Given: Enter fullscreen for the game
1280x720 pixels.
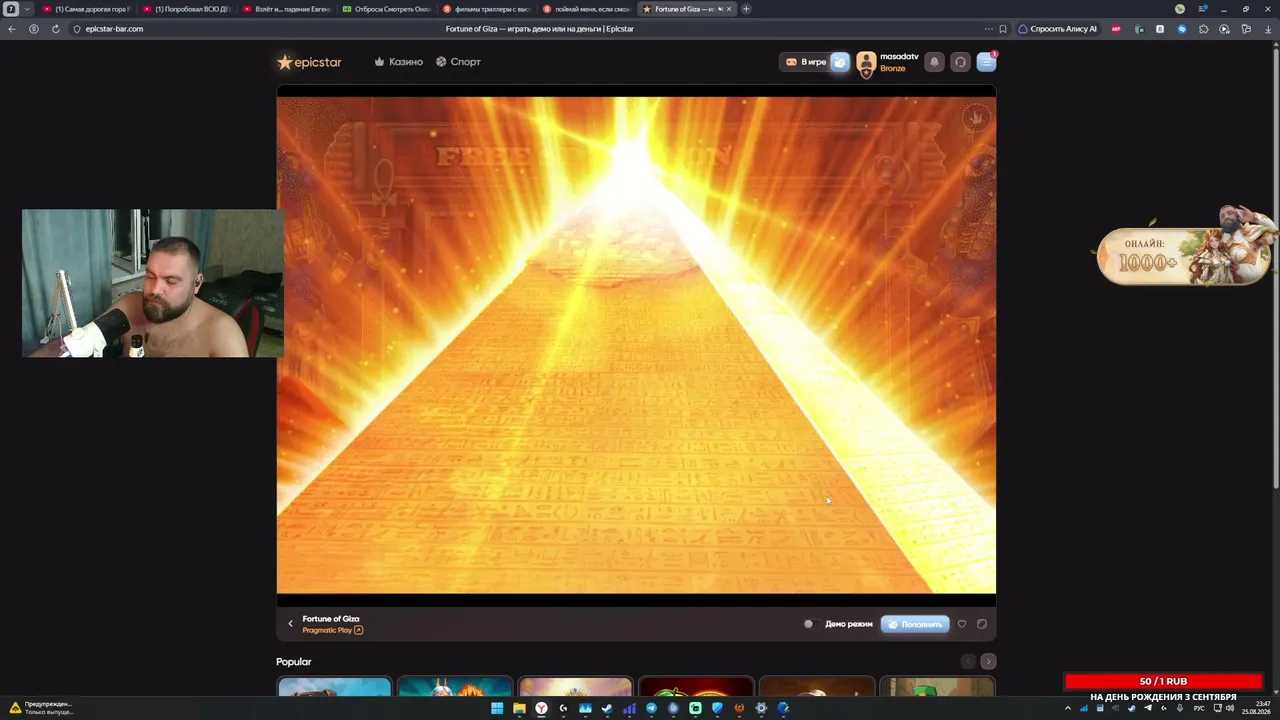Looking at the screenshot, I should pos(982,624).
